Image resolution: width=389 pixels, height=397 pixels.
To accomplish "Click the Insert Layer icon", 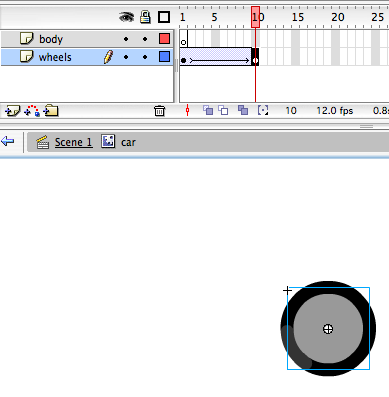I will pos(13,110).
